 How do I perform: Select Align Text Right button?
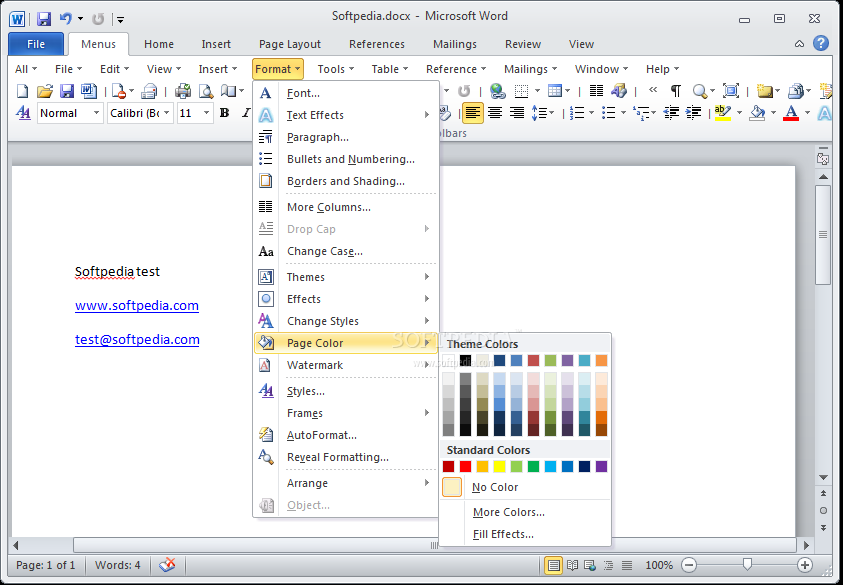[x=517, y=113]
